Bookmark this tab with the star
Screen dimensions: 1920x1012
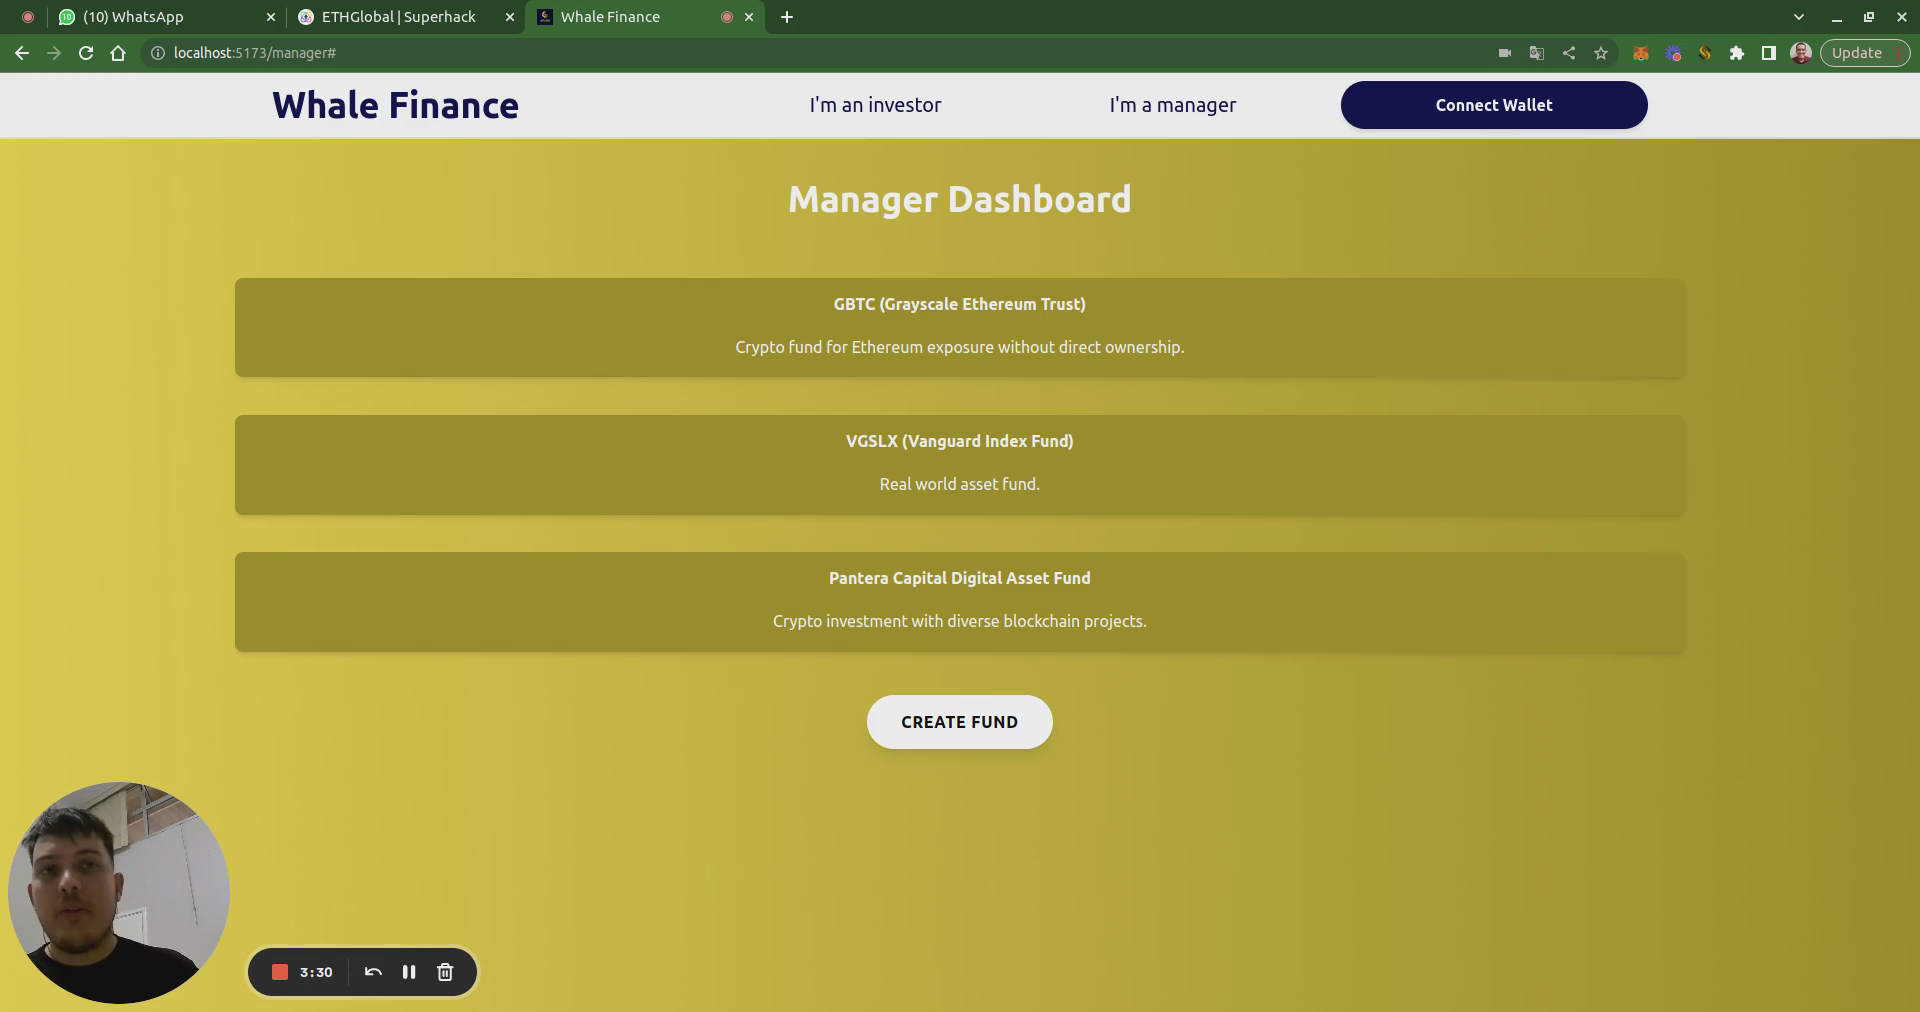click(x=1601, y=53)
